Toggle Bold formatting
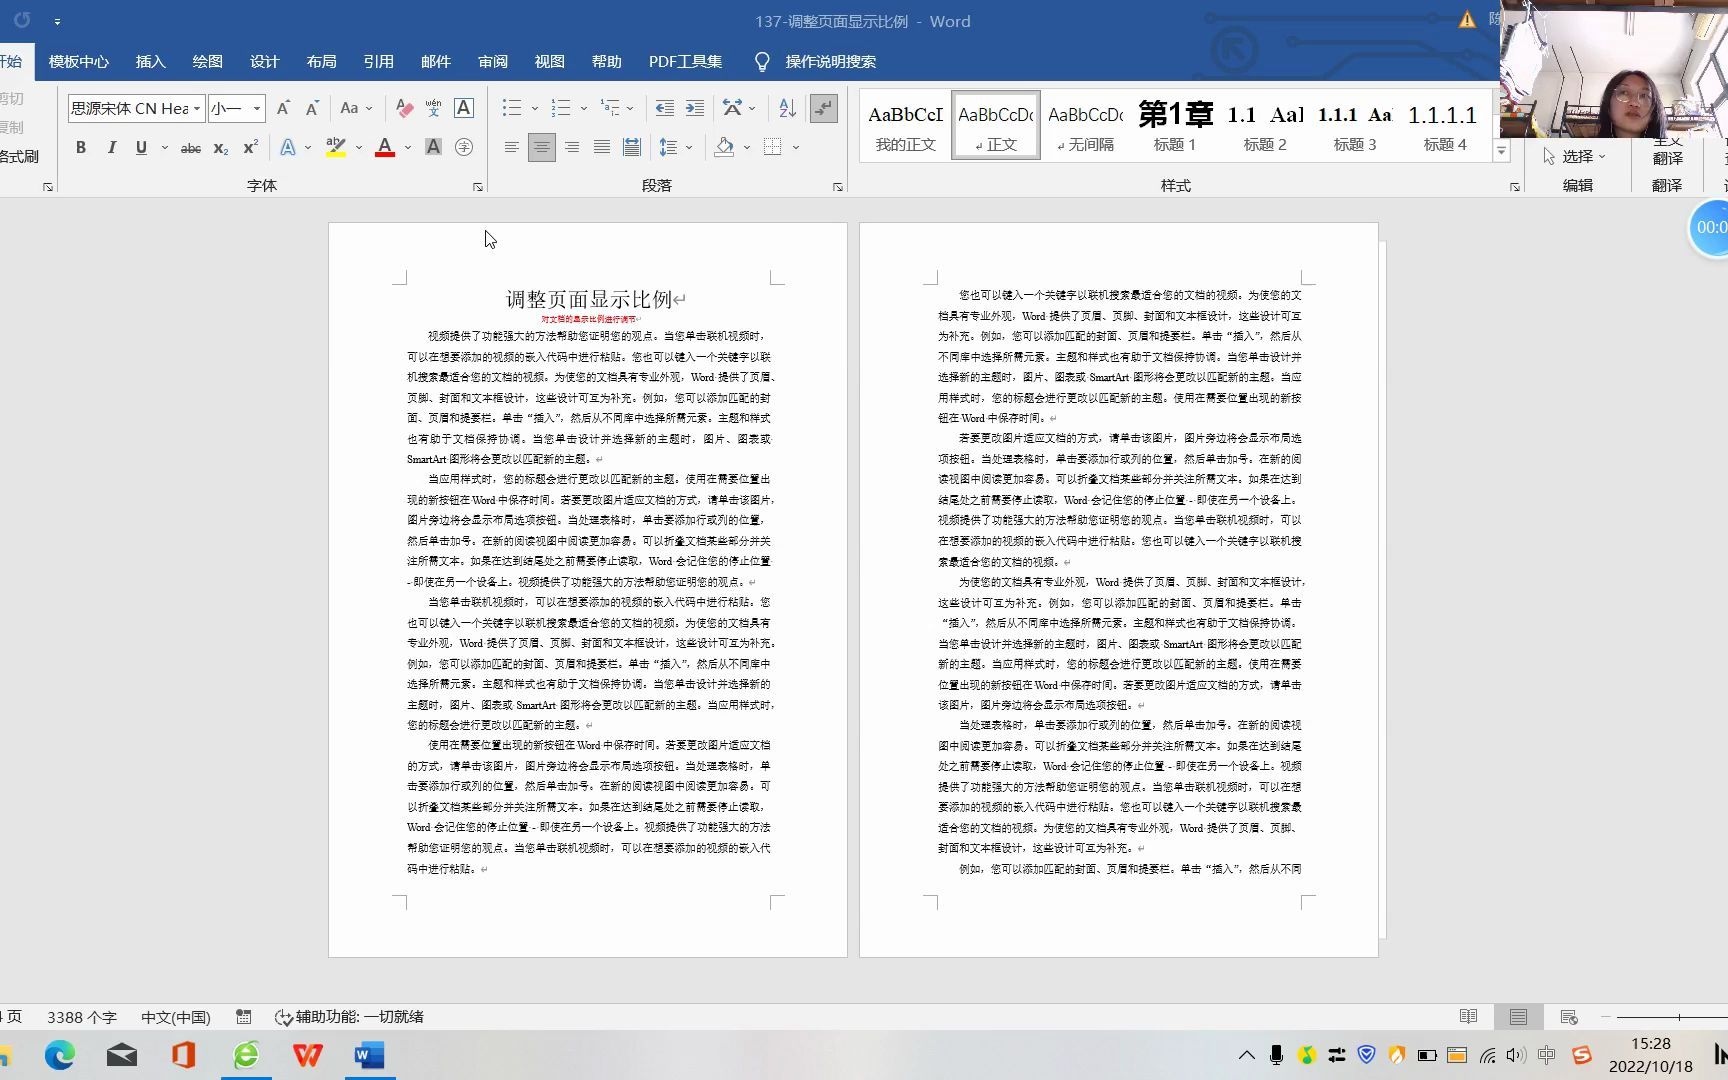This screenshot has width=1728, height=1080. 81,147
